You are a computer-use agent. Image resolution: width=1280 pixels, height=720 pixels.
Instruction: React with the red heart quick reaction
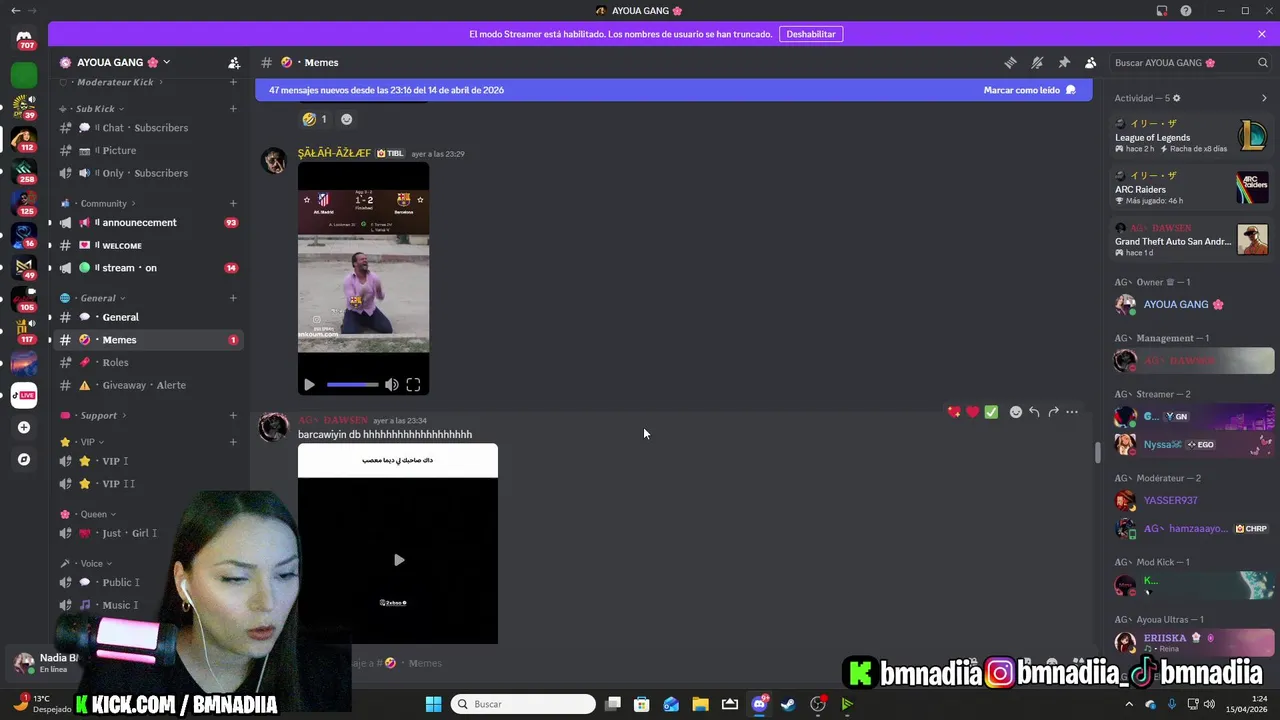(x=972, y=412)
